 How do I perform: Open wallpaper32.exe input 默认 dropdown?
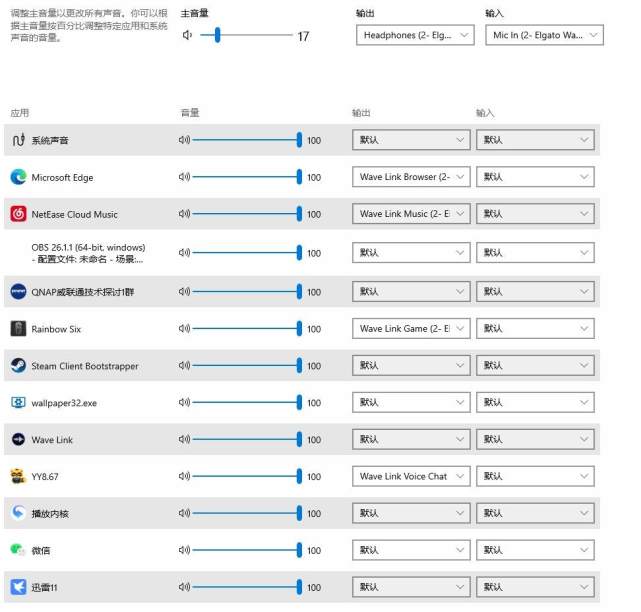click(535, 402)
